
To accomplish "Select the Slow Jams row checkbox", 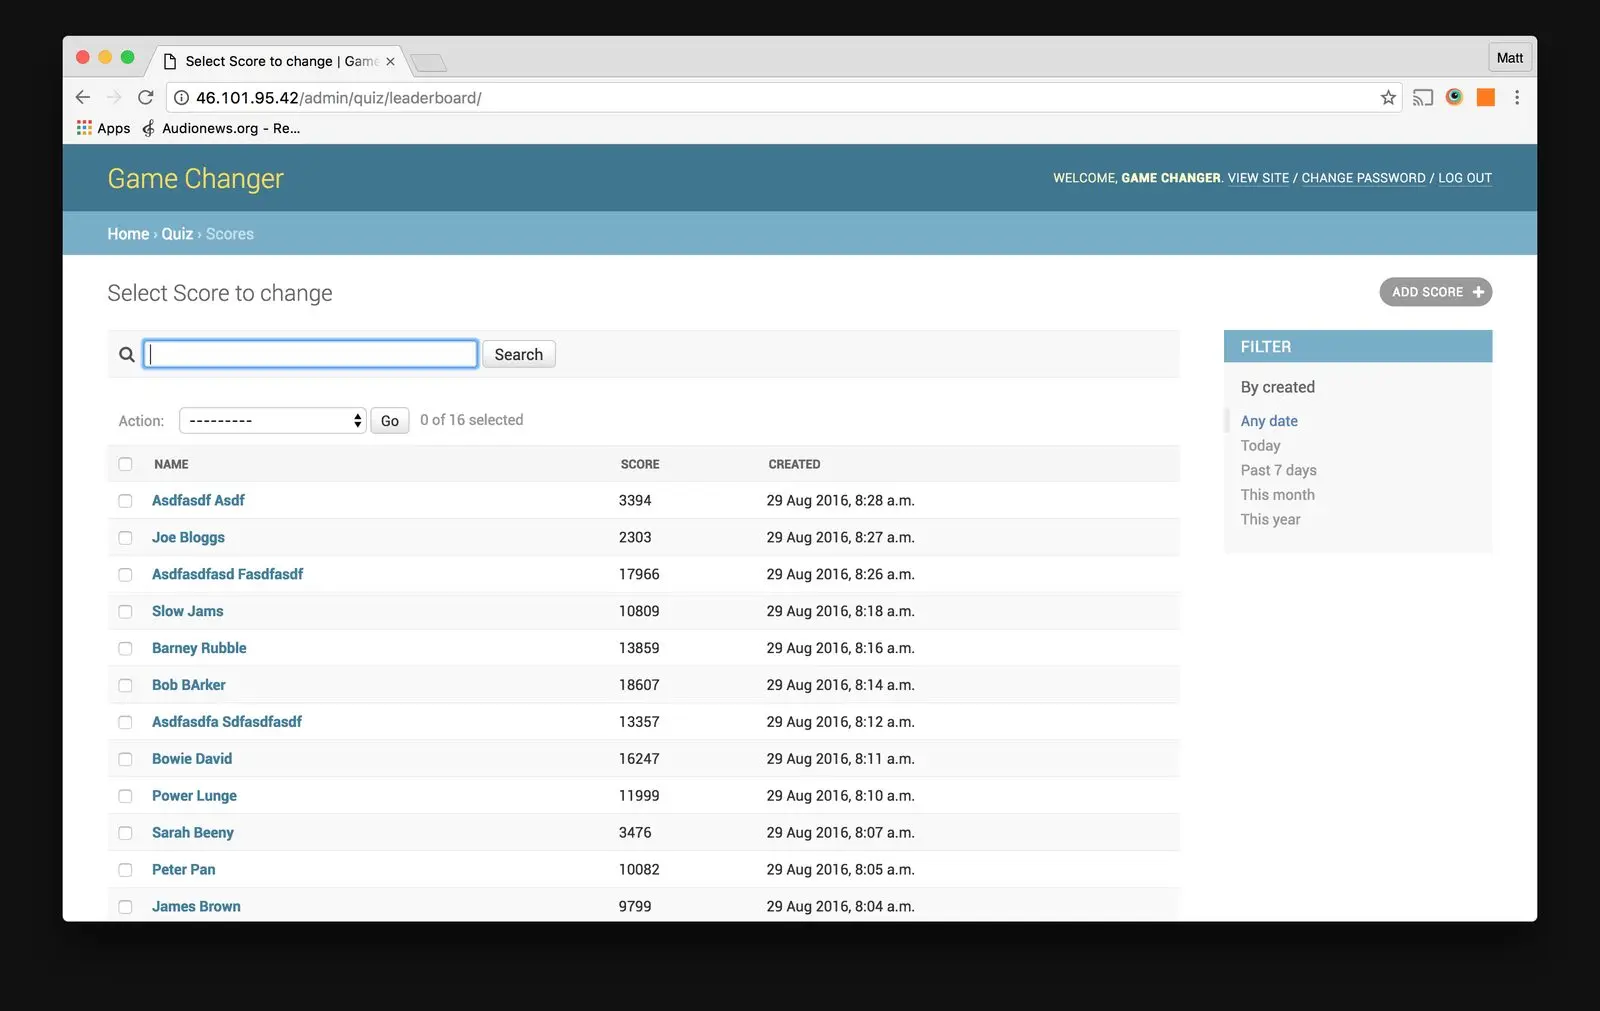I will [125, 611].
